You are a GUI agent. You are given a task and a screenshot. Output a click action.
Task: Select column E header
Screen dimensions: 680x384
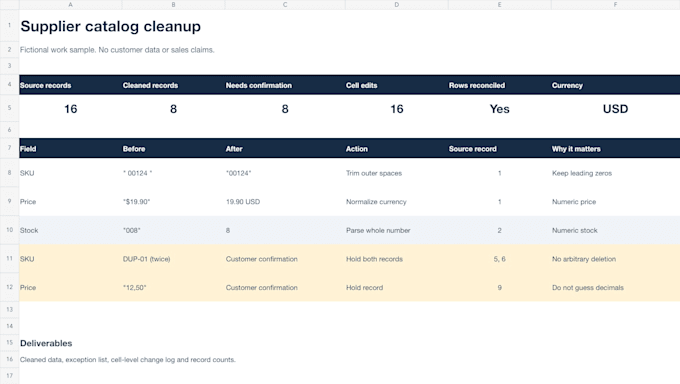click(x=500, y=5)
